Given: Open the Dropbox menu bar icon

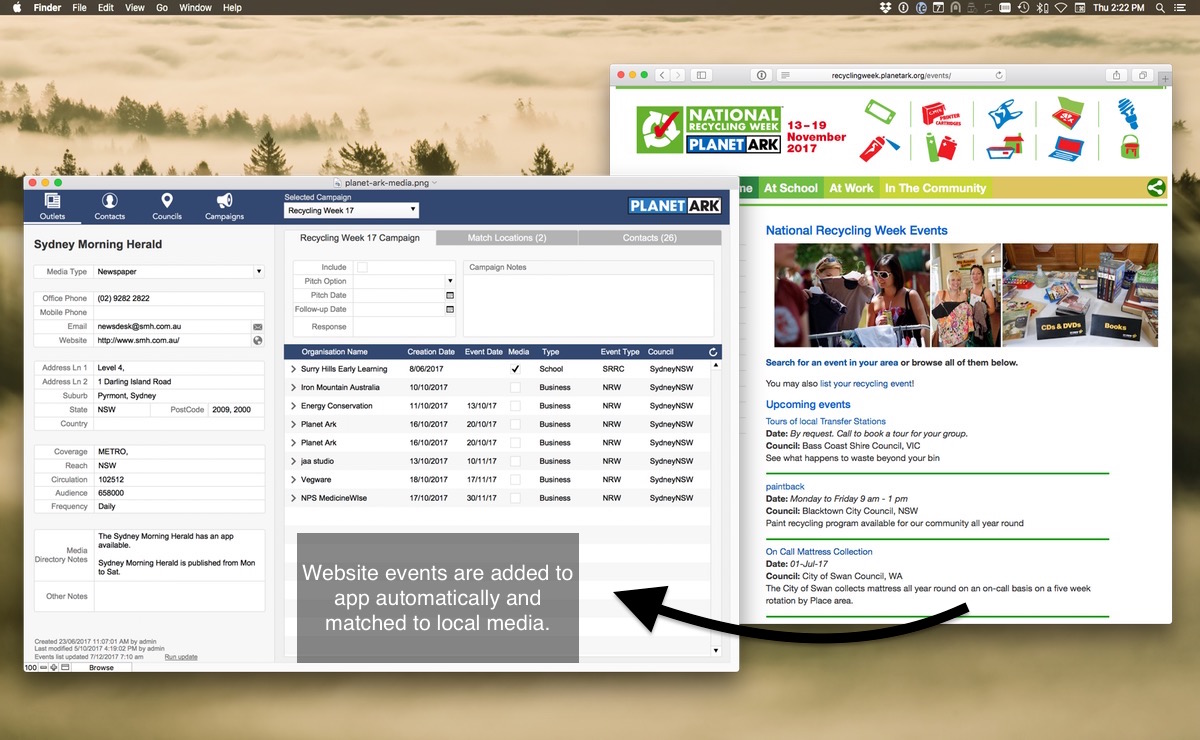Looking at the screenshot, I should 886,7.
